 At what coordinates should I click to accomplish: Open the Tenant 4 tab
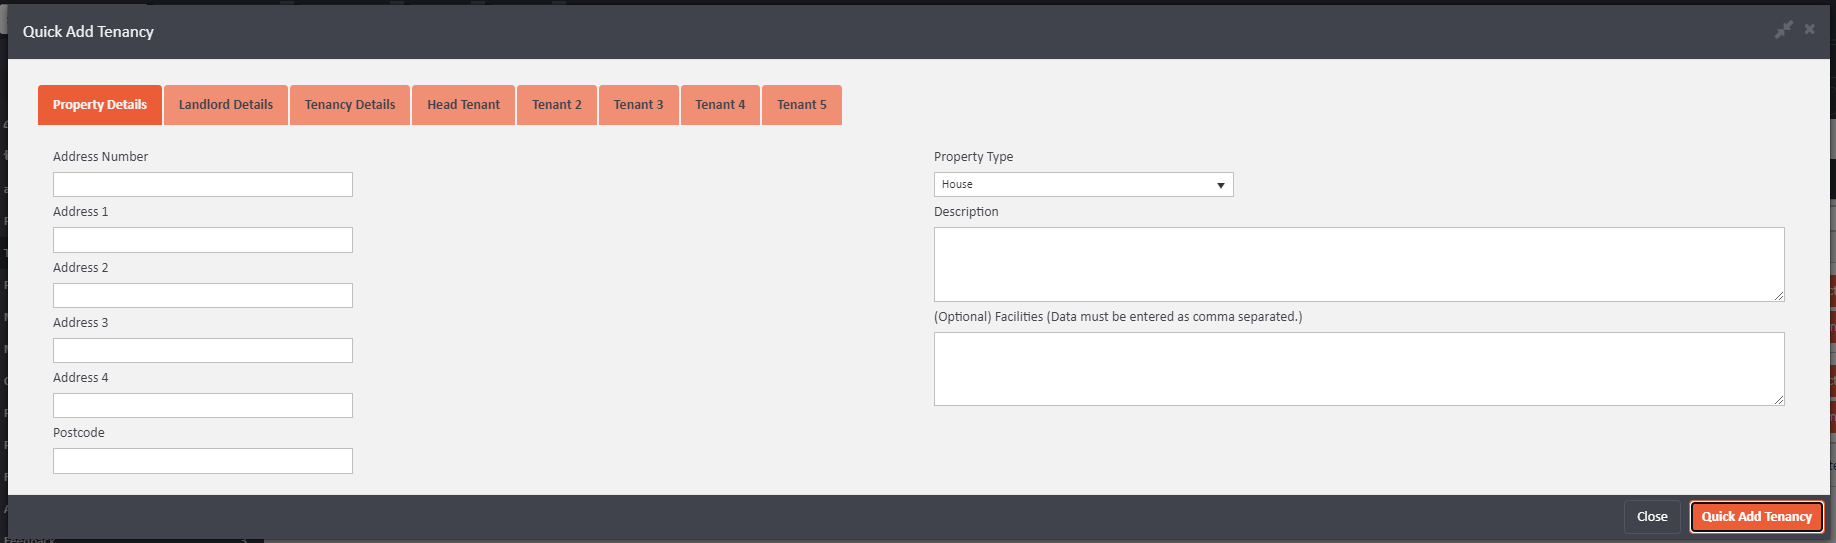(x=720, y=105)
